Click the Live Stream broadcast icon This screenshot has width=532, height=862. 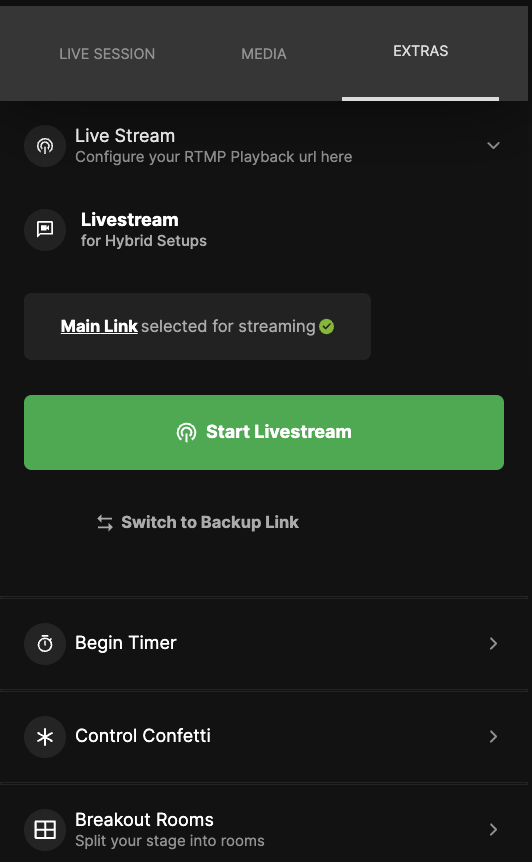click(x=45, y=146)
